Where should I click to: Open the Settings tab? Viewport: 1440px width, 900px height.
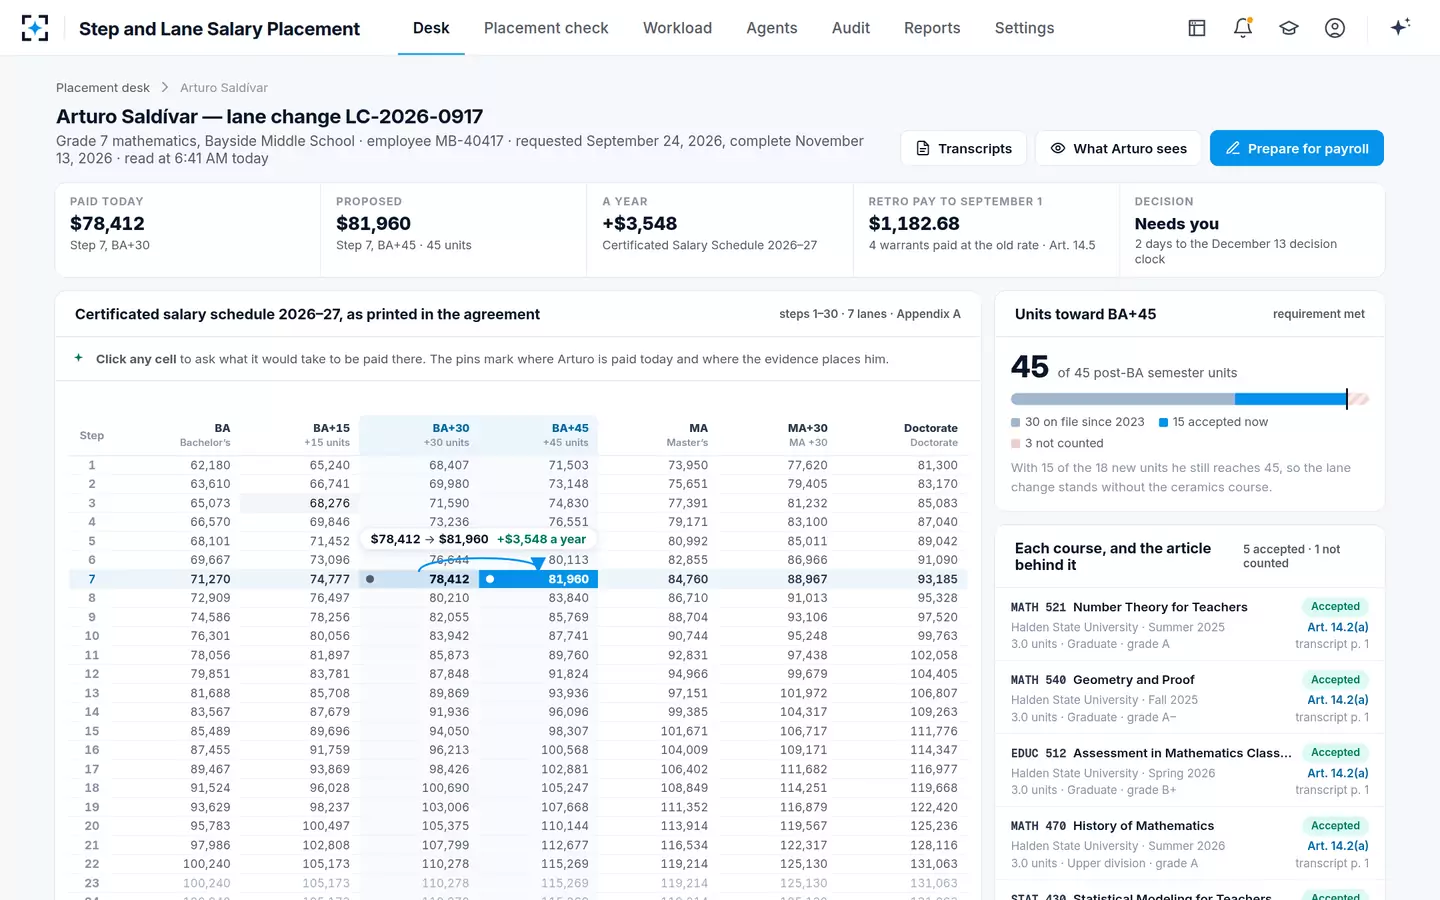point(1024,28)
